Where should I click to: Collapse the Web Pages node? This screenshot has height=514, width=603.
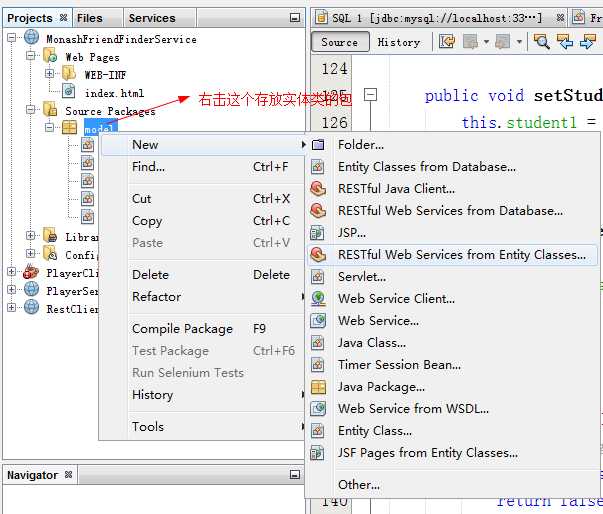click(x=30, y=56)
